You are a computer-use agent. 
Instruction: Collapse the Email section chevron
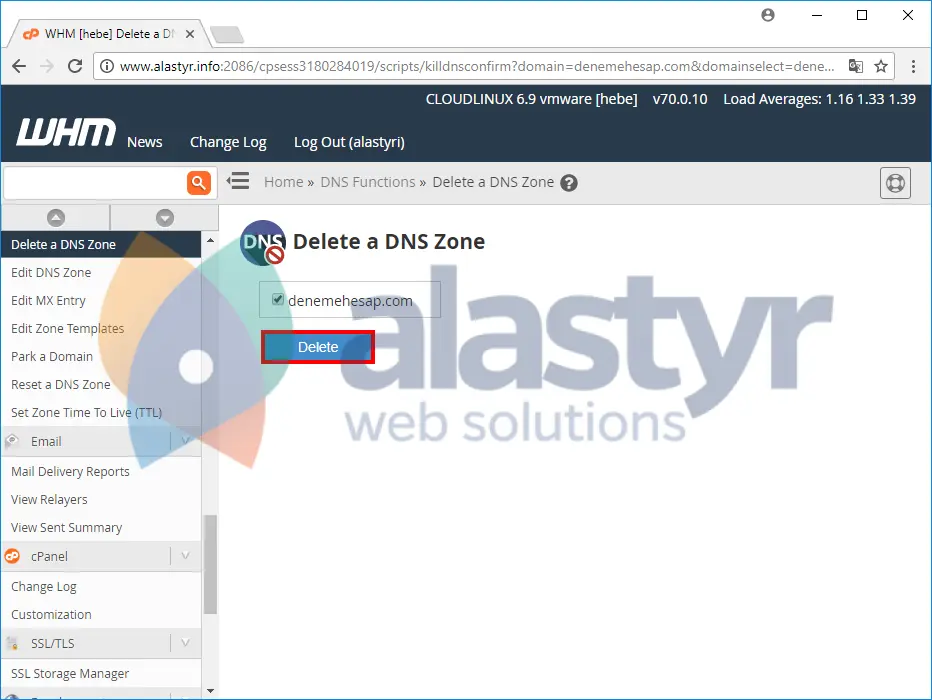185,441
